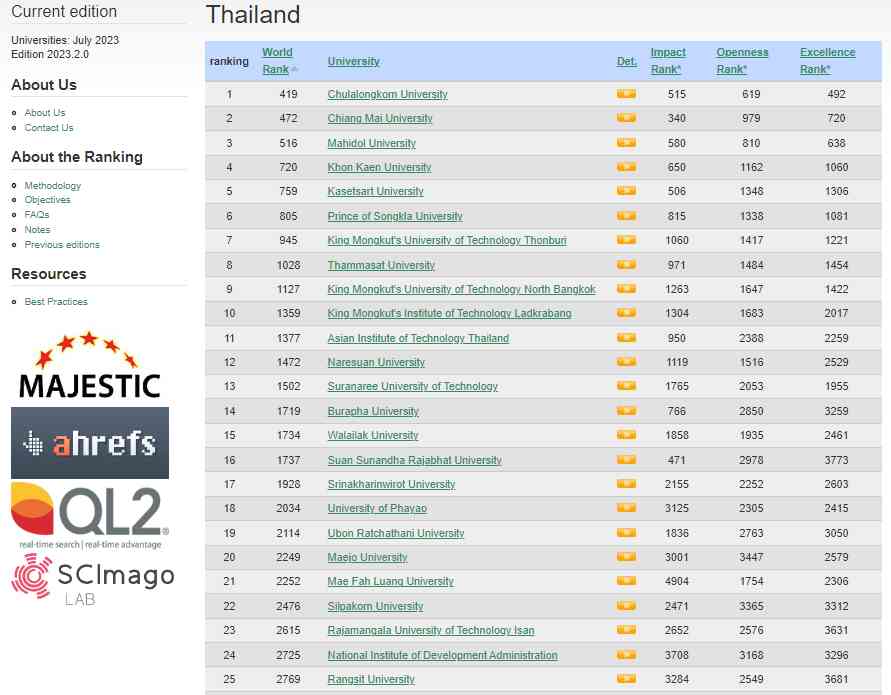Open the details icon for Burapha University
This screenshot has height=695, width=891.
(626, 411)
